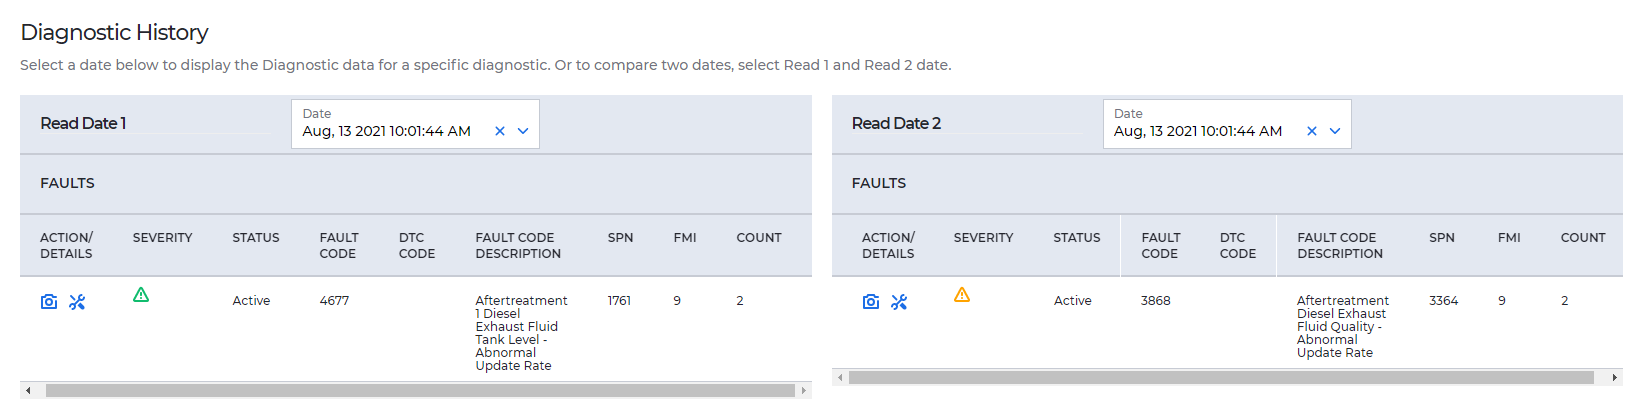Sort by FAULT CODE column in Read Date 2

pos(1161,246)
